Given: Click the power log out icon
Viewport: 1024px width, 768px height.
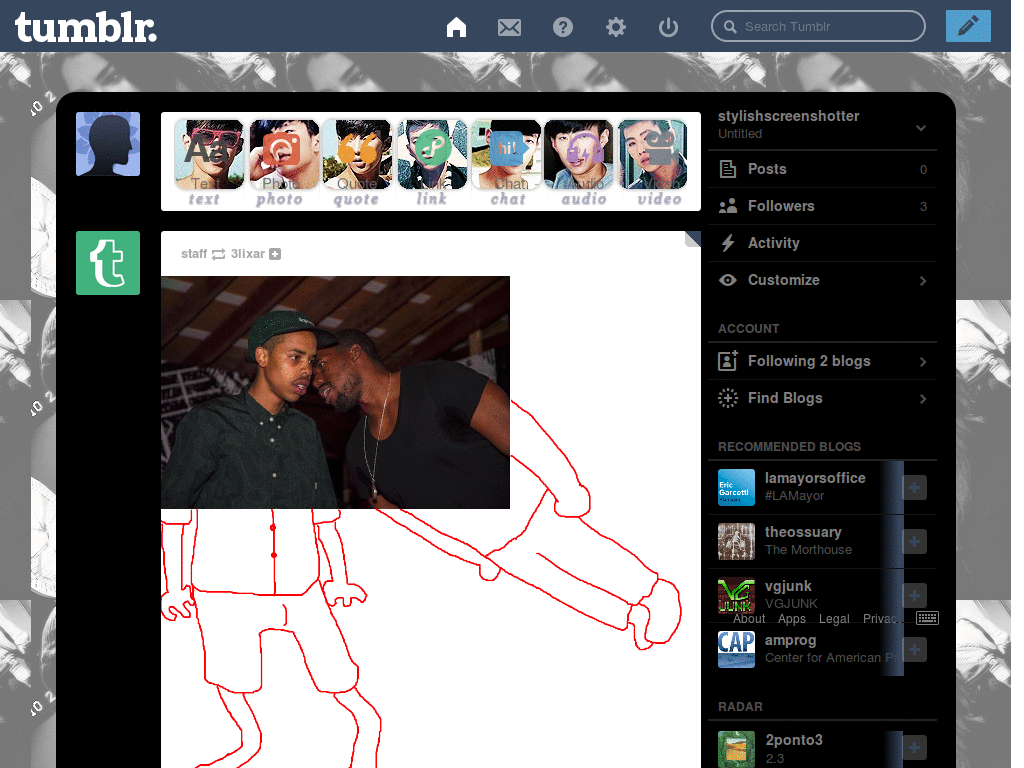Looking at the screenshot, I should click(668, 27).
